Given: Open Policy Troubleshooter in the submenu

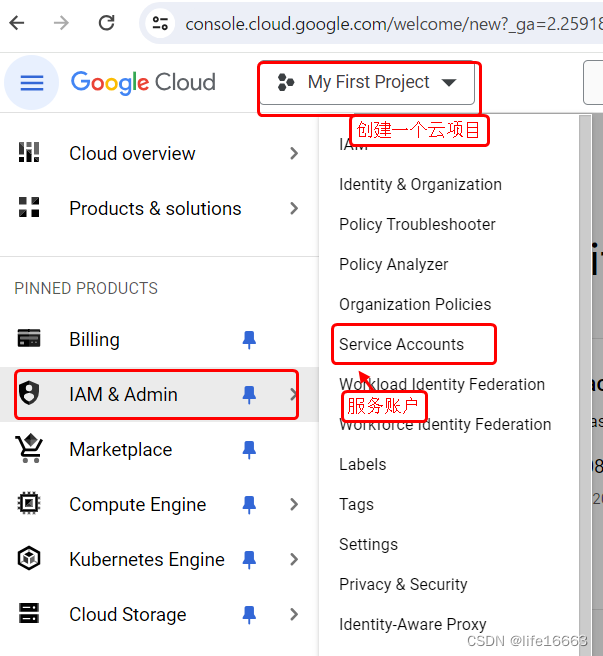Looking at the screenshot, I should pos(417,224).
